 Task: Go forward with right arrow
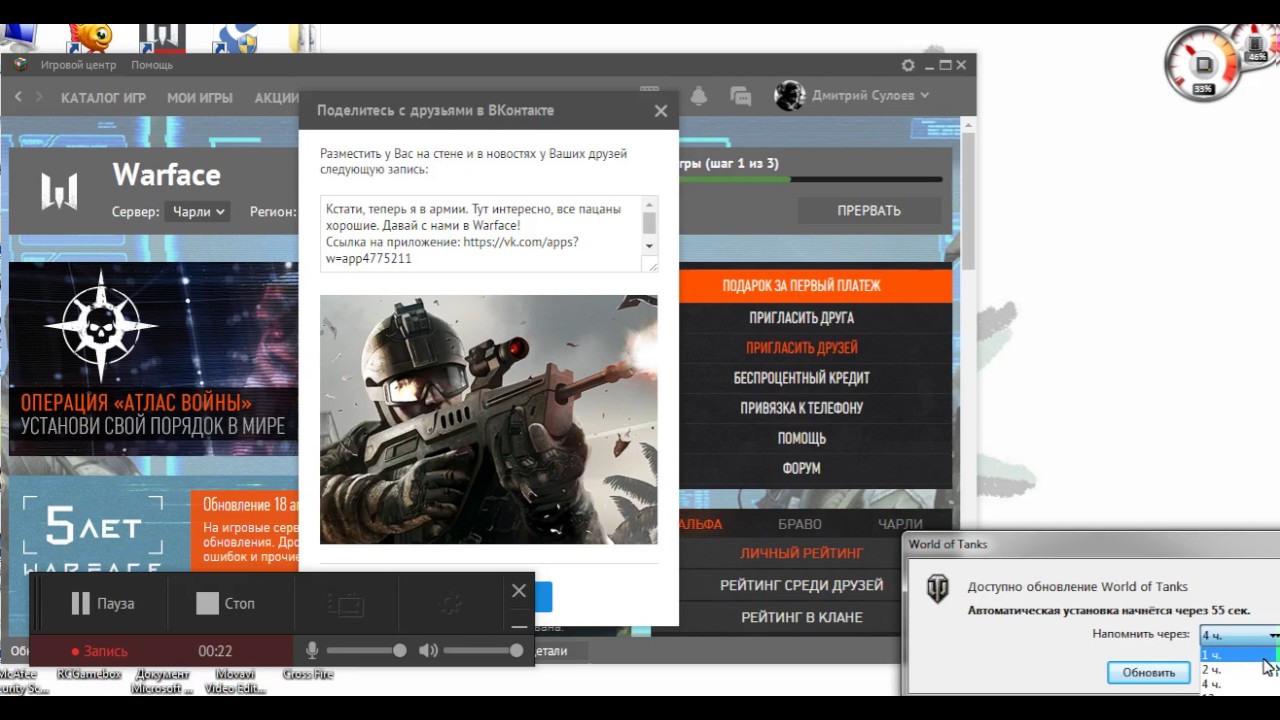[x=39, y=97]
